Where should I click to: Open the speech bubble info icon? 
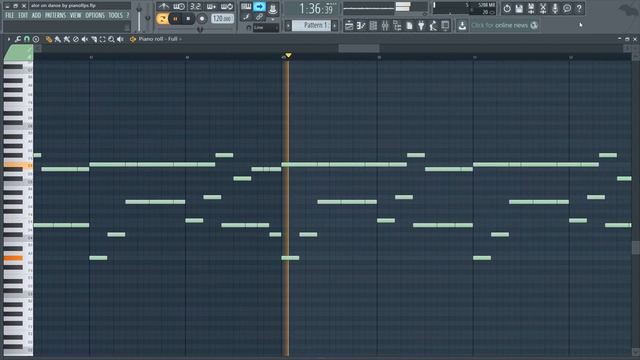tap(567, 8)
